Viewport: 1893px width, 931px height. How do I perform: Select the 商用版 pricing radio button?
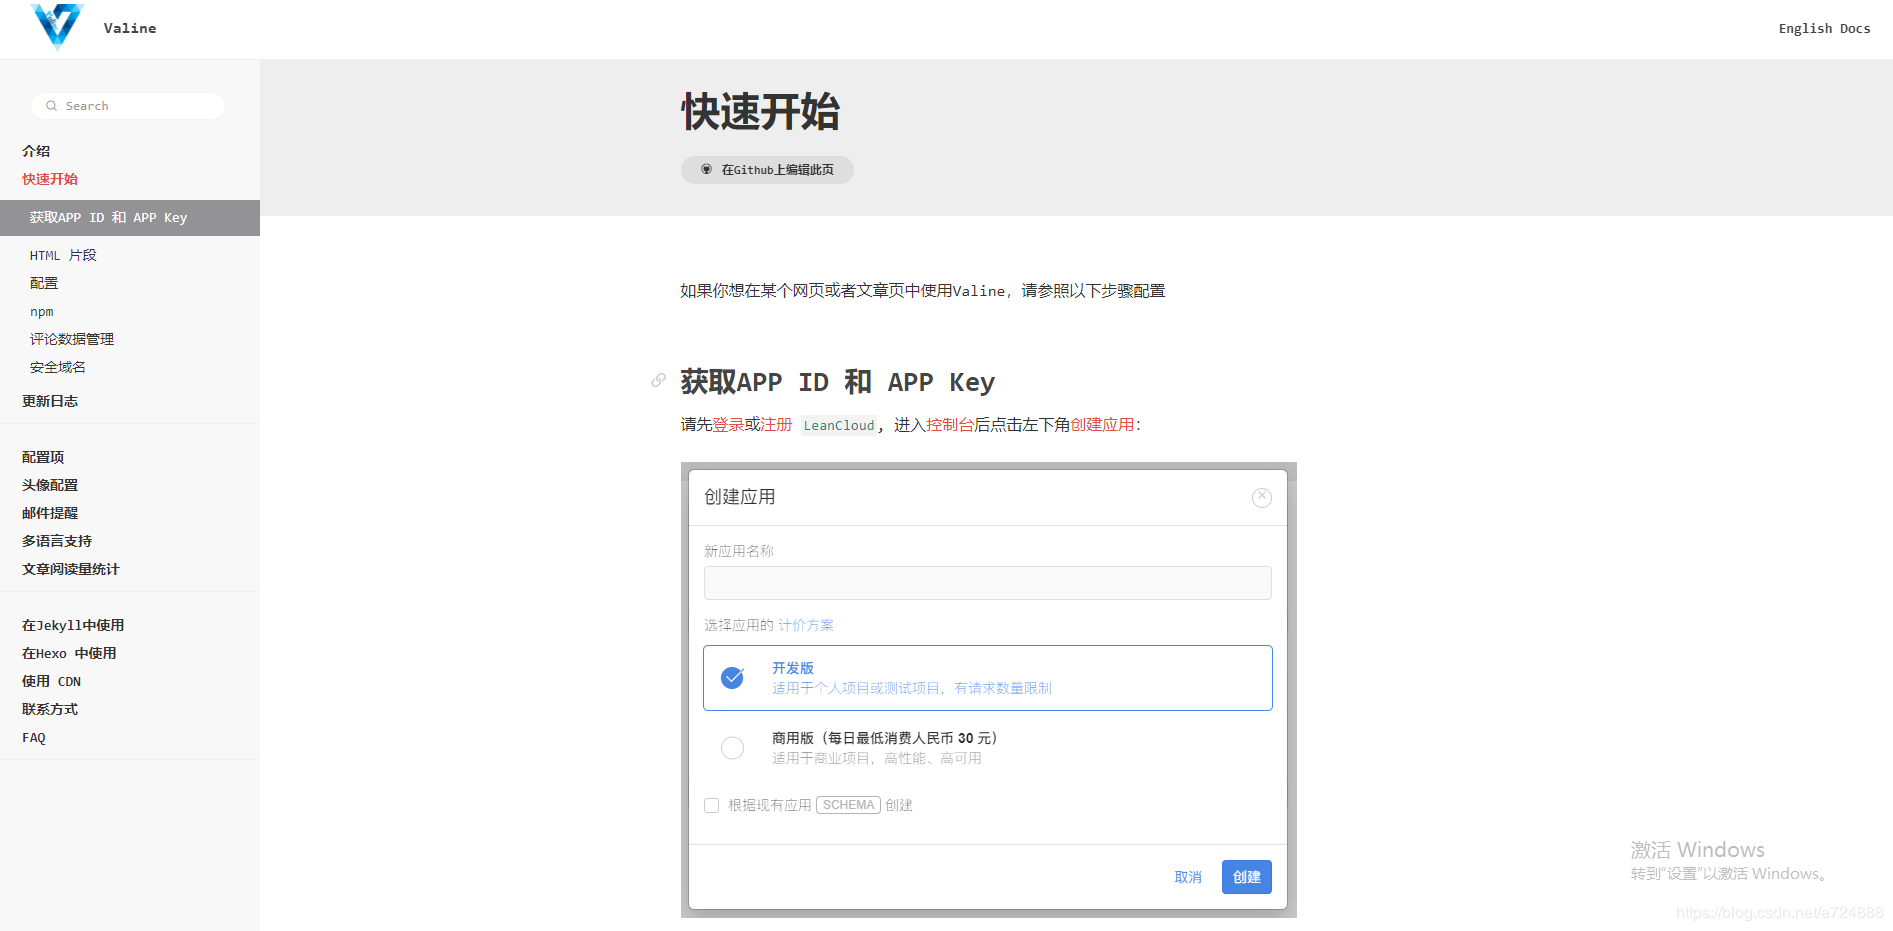733,747
